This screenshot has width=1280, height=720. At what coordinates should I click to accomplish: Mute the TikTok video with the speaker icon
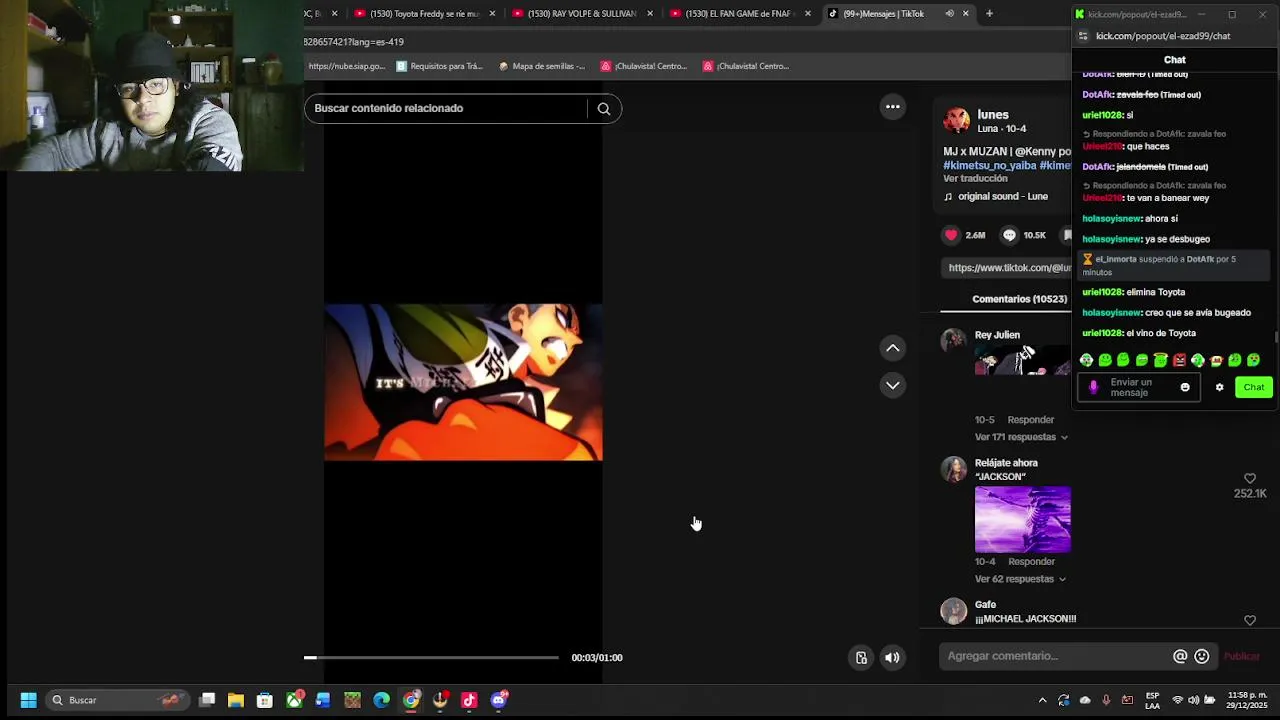point(892,658)
